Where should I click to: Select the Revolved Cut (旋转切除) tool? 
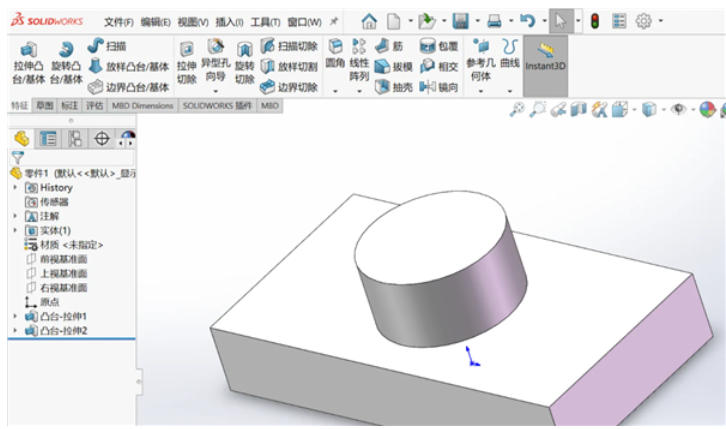[x=244, y=61]
